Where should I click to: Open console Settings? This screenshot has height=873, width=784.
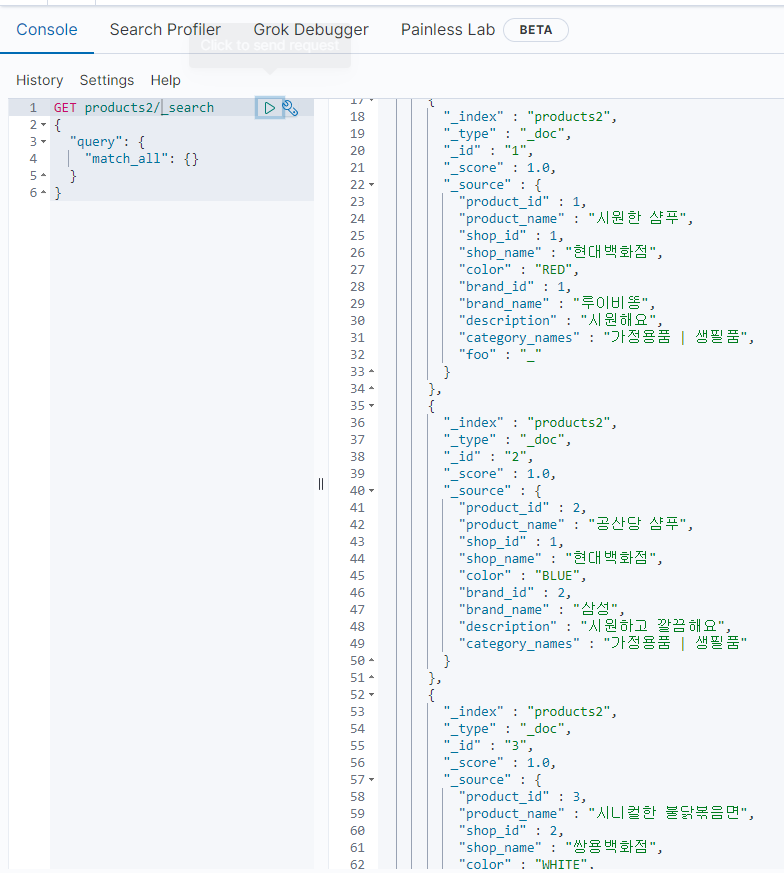click(107, 80)
